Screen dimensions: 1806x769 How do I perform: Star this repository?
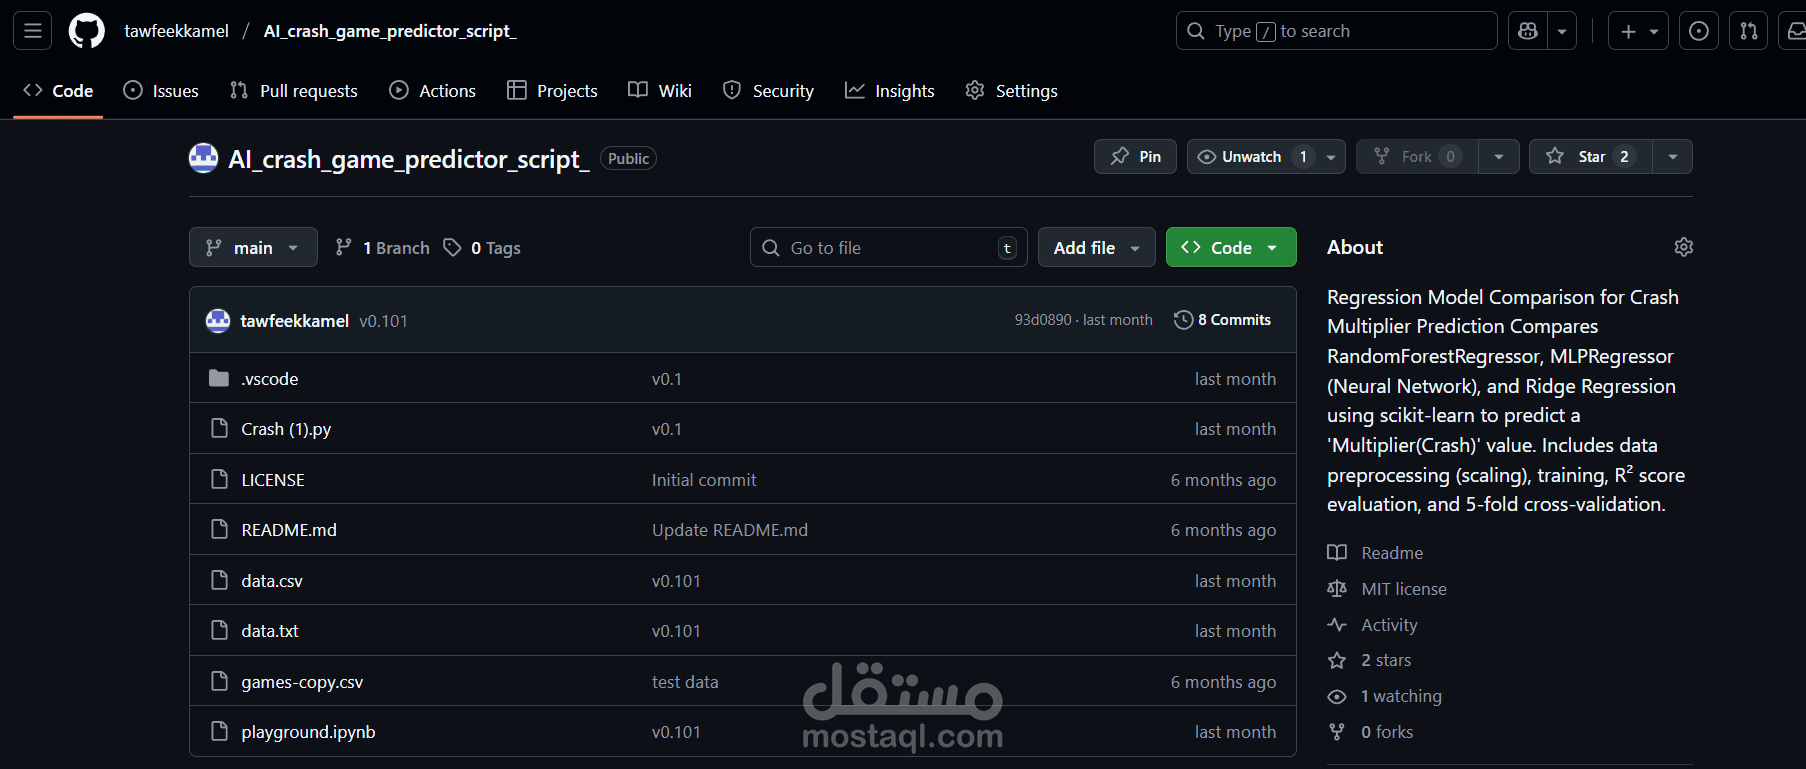[1591, 157]
